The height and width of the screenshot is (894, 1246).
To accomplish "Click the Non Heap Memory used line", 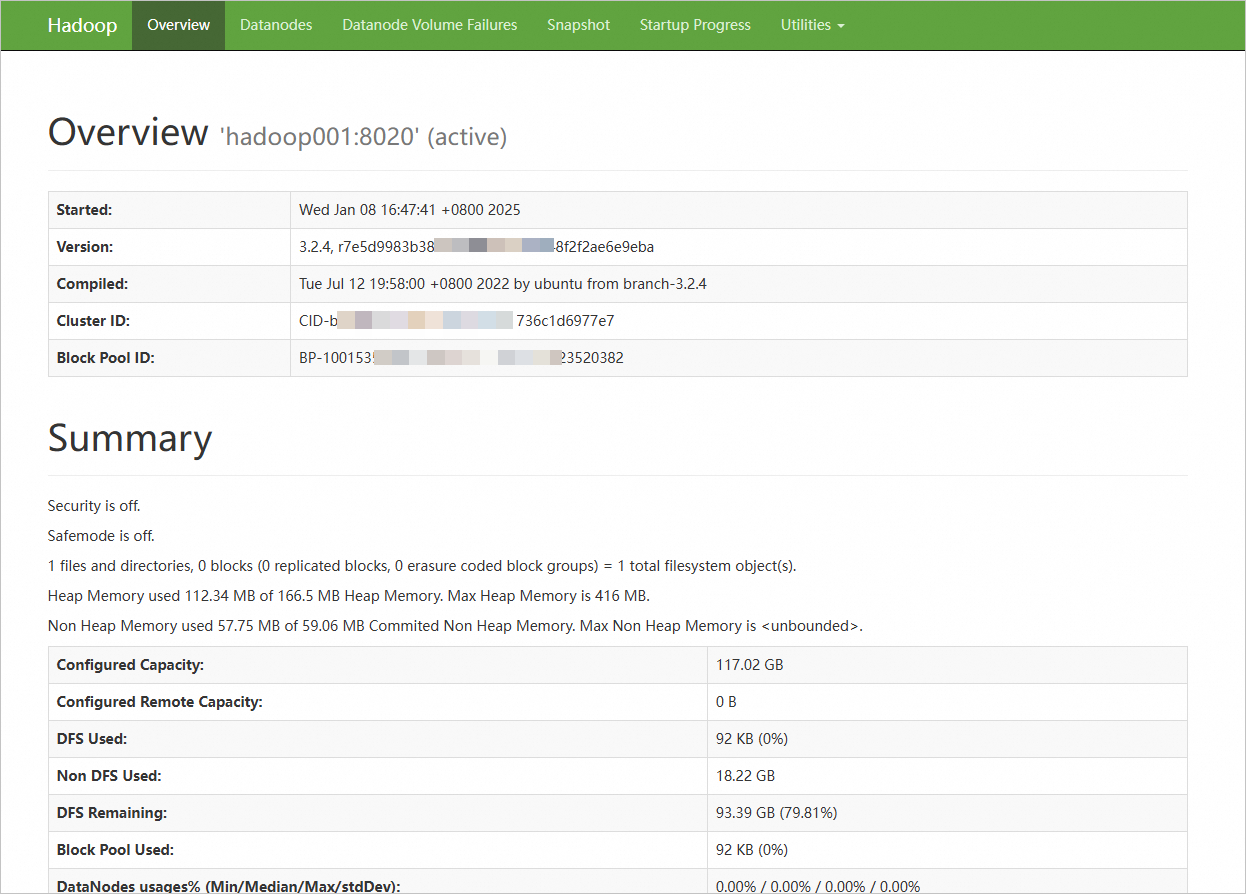I will click(455, 626).
